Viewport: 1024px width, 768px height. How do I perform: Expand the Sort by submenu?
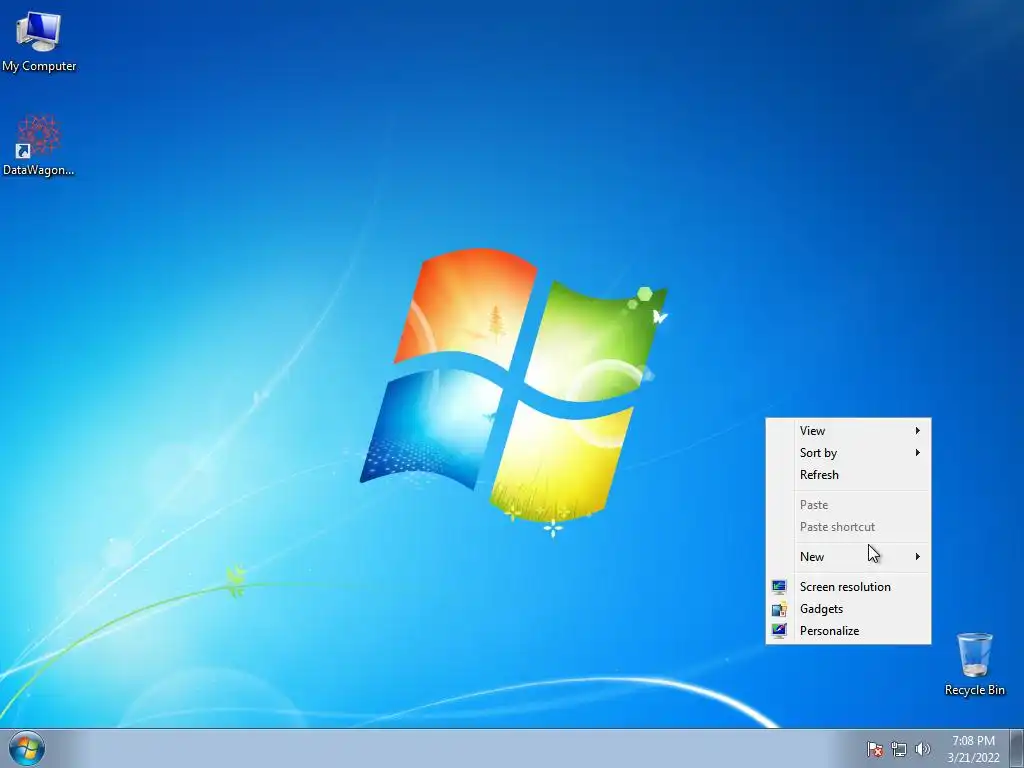coord(848,453)
